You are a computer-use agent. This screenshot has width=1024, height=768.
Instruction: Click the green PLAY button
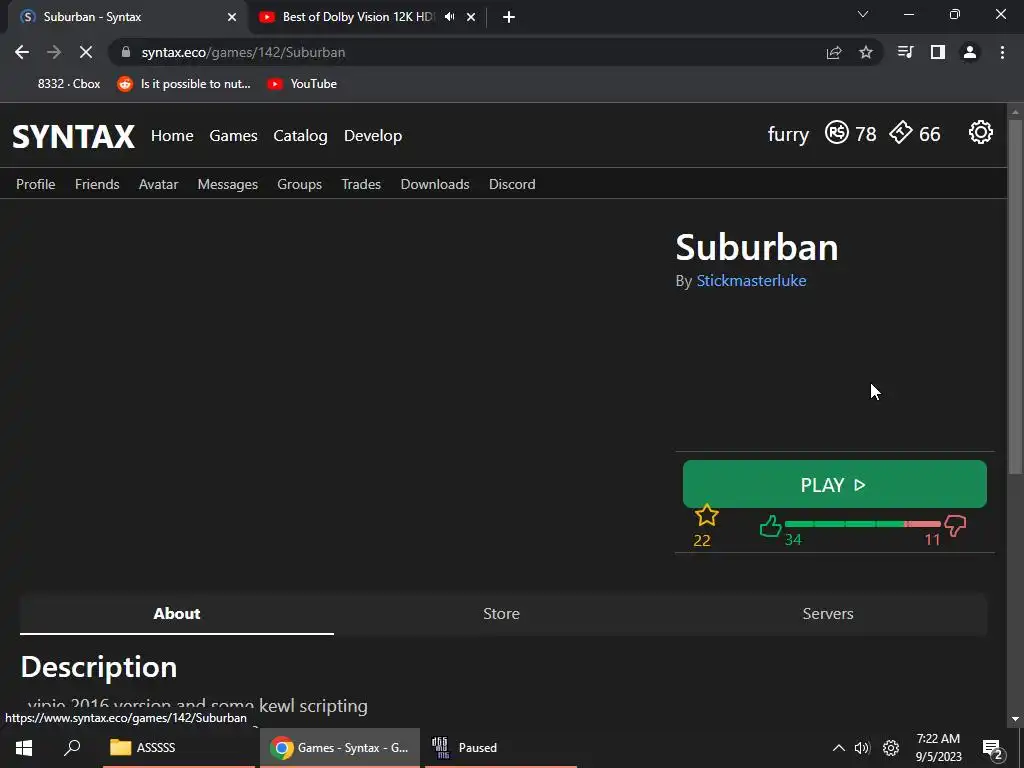point(835,484)
